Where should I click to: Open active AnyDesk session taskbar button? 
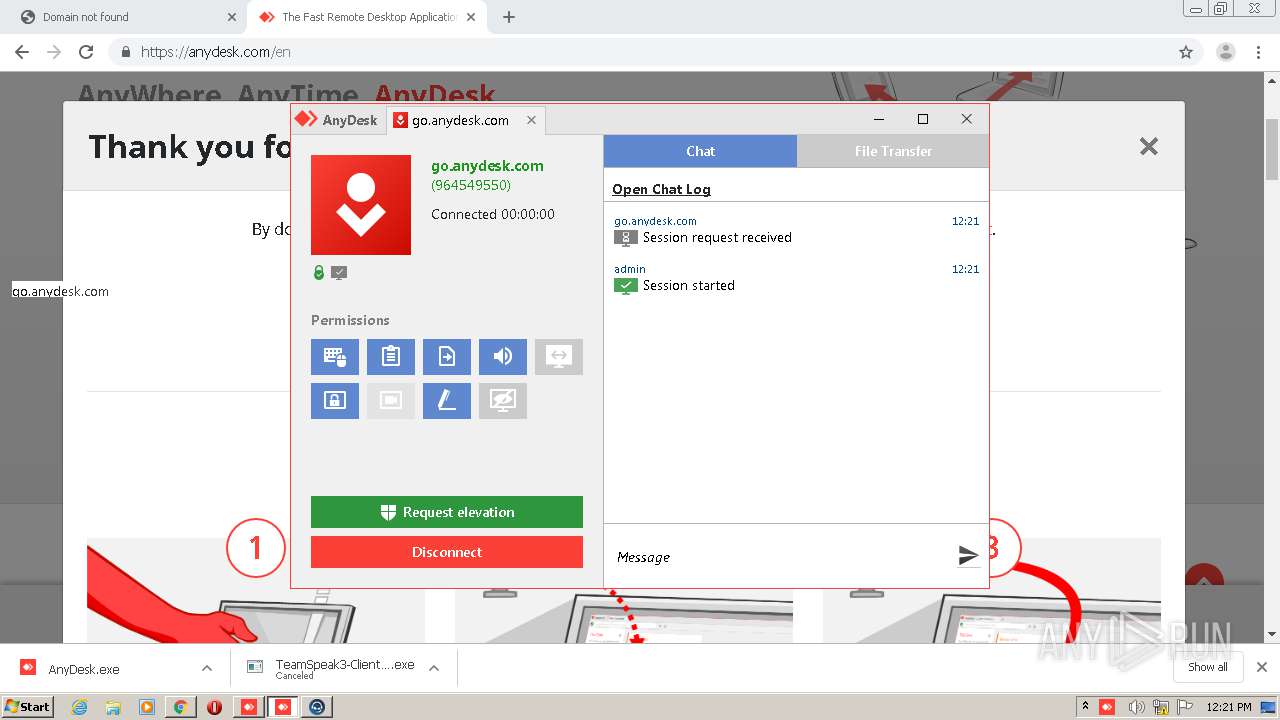coord(283,707)
